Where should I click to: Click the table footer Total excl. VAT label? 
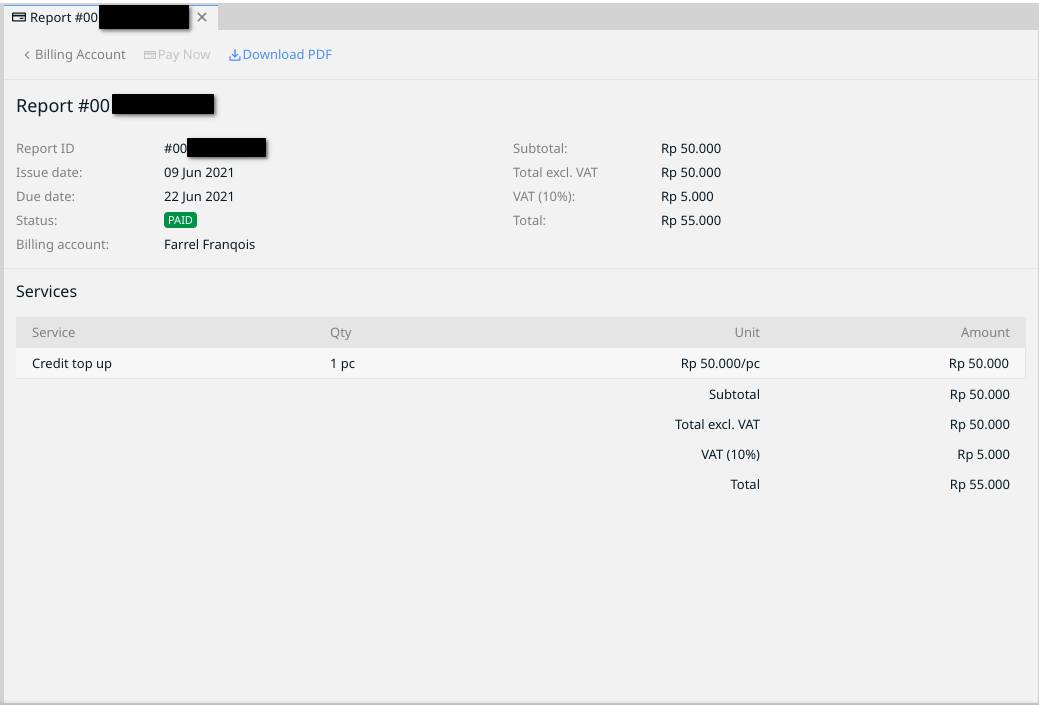[717, 424]
